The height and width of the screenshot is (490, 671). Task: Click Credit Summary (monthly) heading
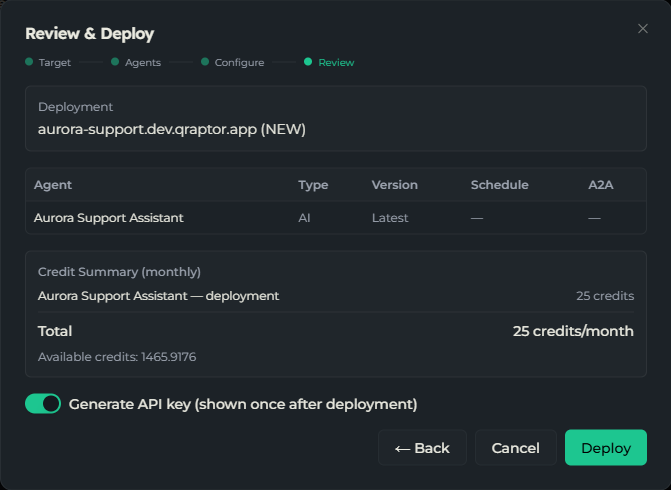point(119,272)
